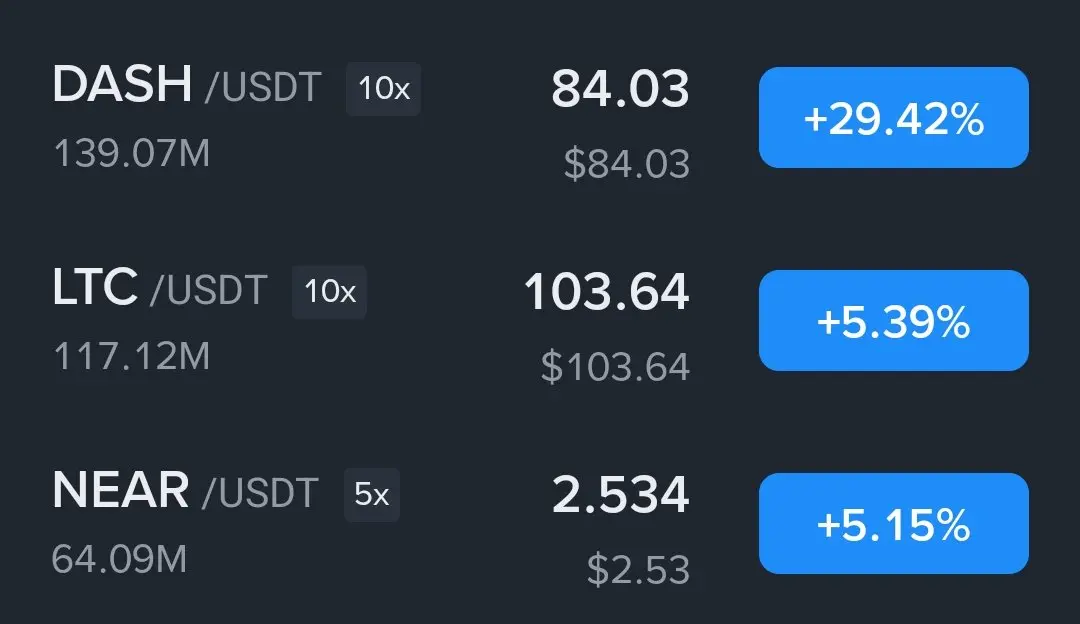Click the DASH volume 139.07M
Image resolution: width=1080 pixels, height=624 pixels.
pos(132,153)
